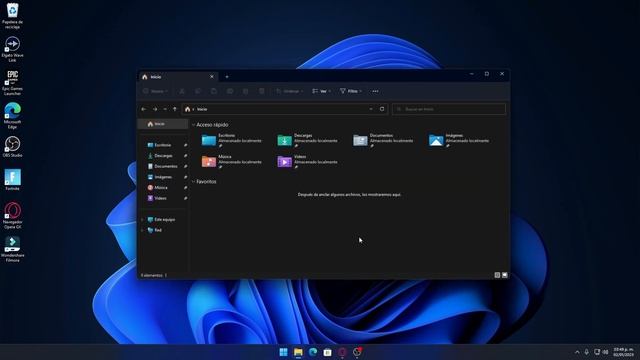This screenshot has height=360, width=640.
Task: Expand address bar history dropdown
Action: [371, 109]
